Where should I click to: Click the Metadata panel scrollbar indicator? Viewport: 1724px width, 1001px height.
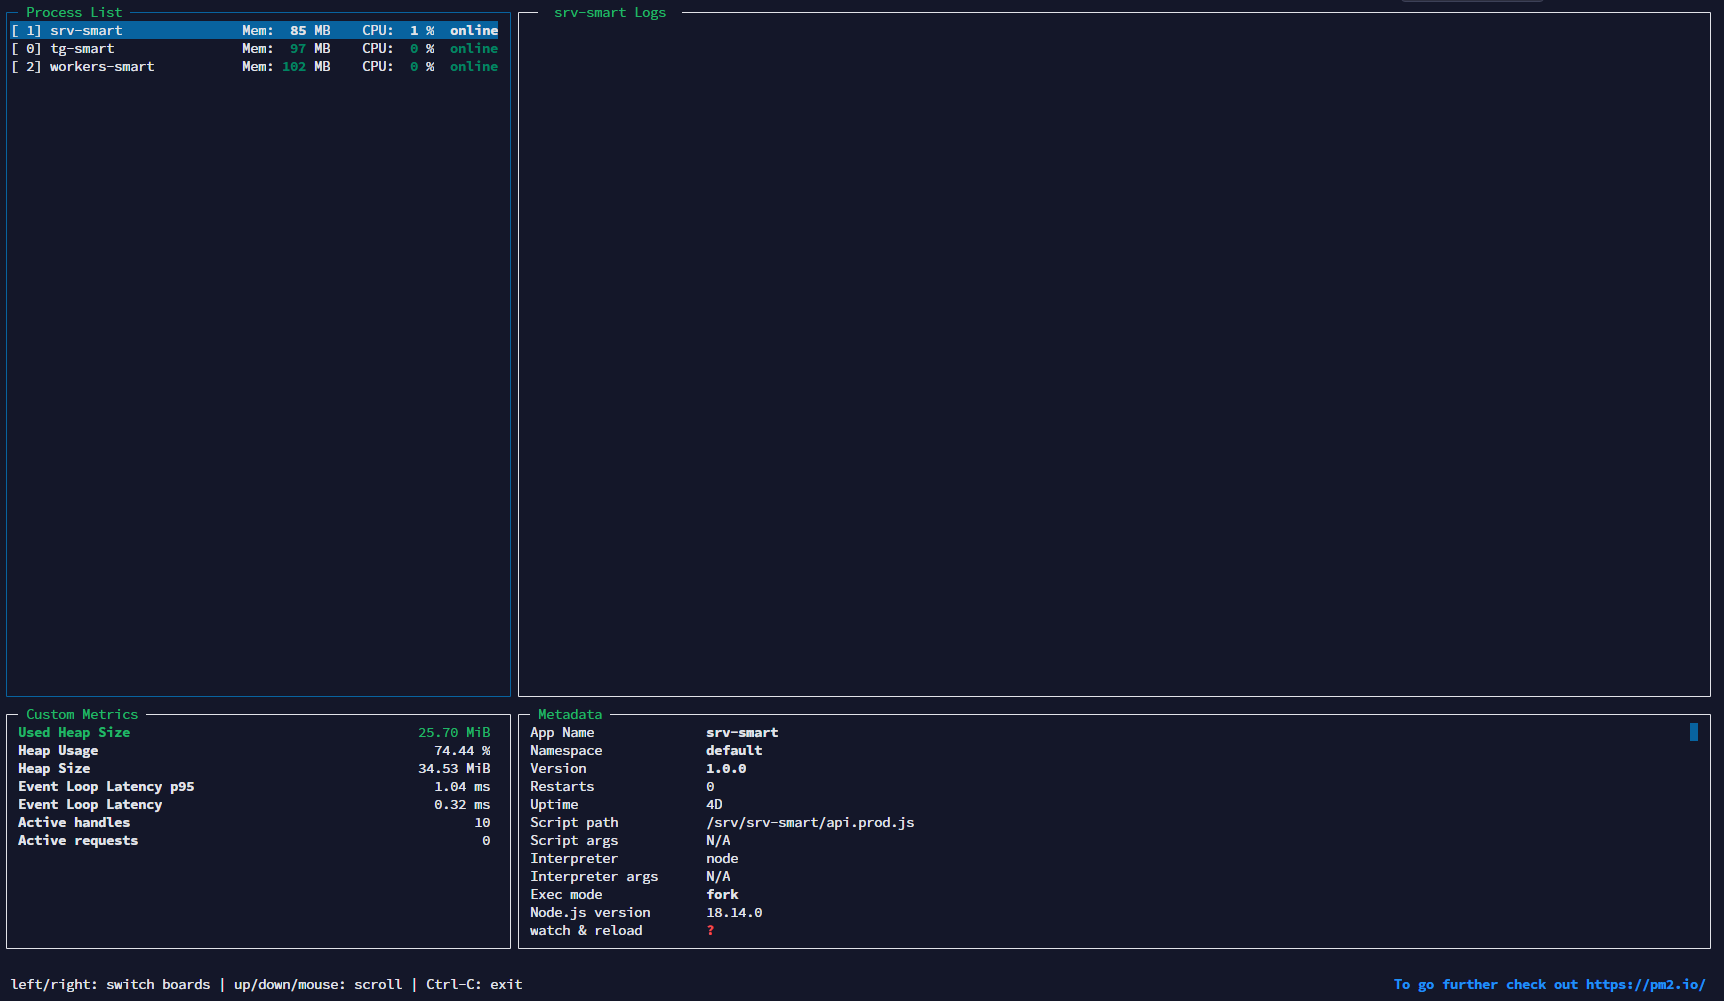pos(1693,732)
